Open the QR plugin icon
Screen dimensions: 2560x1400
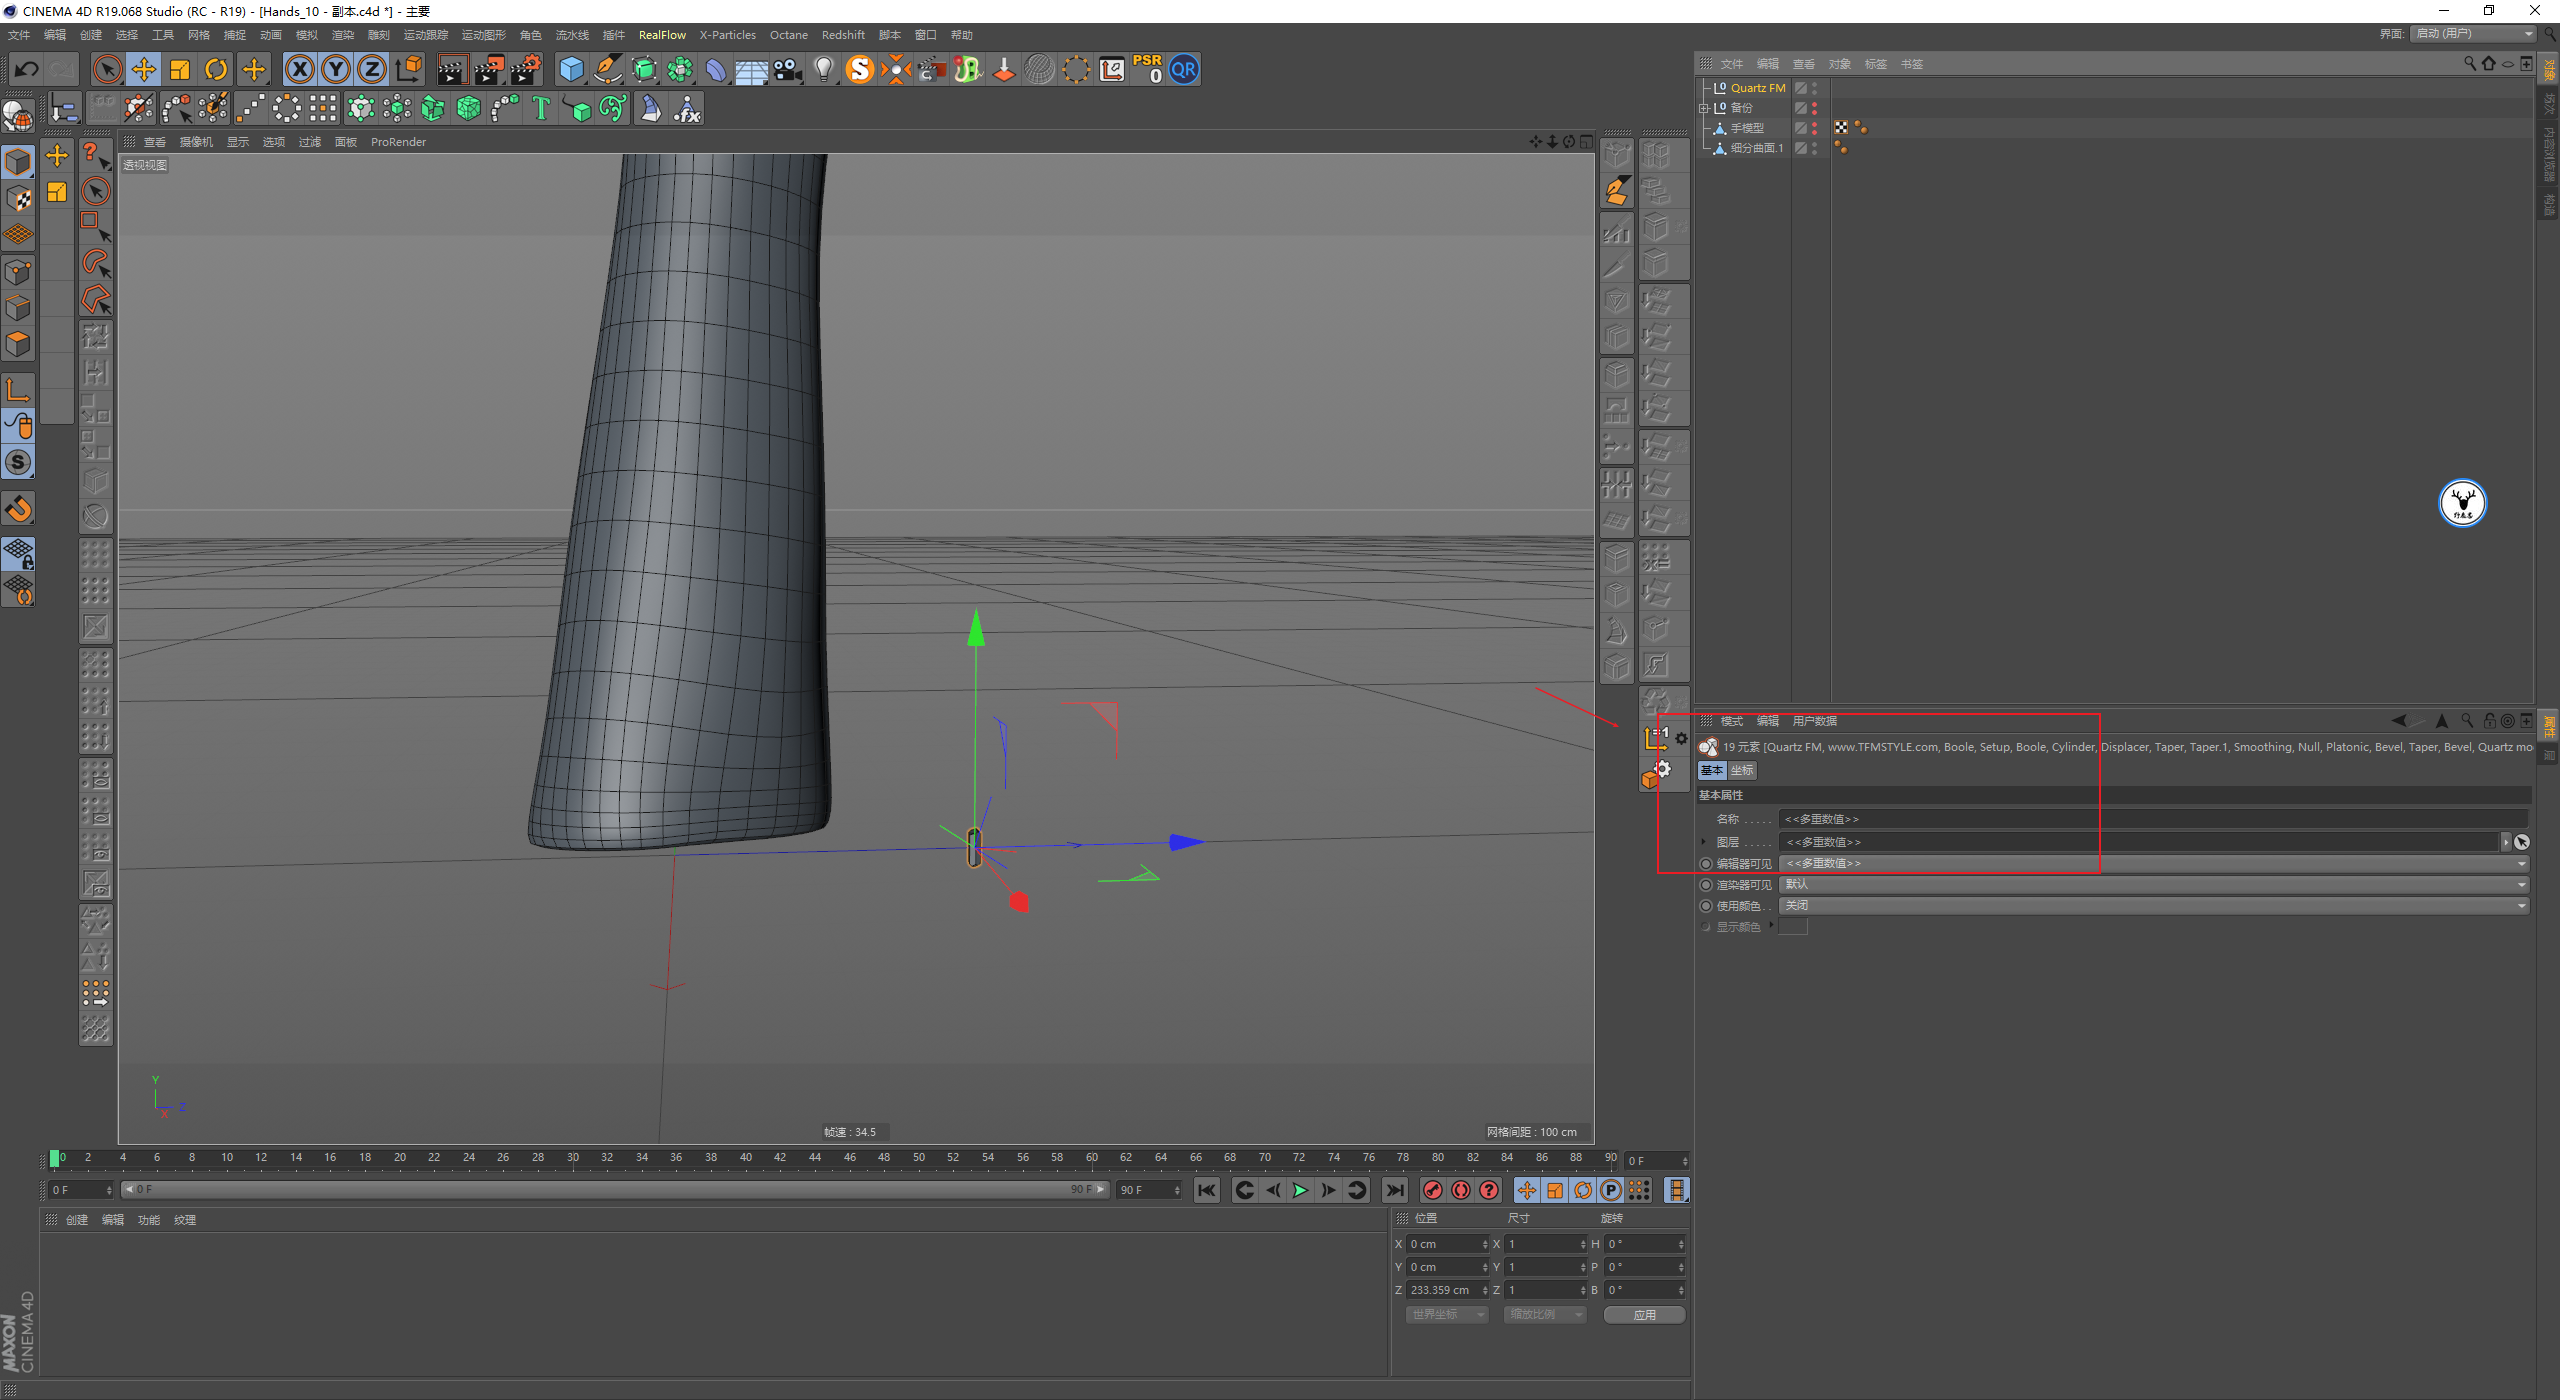1184,69
